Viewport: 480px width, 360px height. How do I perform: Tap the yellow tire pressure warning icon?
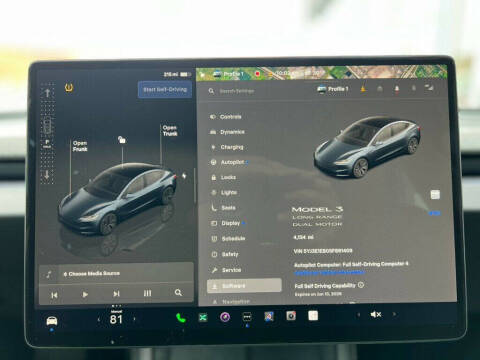(69, 88)
